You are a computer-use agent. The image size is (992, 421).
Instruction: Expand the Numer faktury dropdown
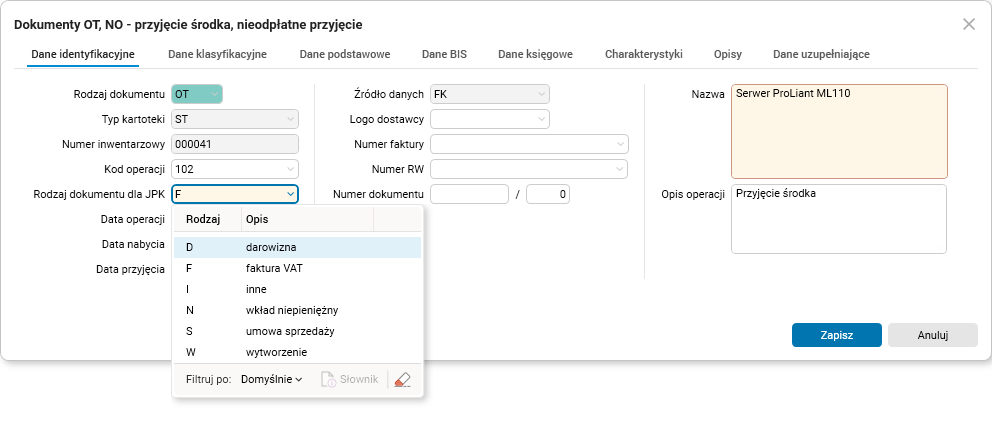point(619,144)
